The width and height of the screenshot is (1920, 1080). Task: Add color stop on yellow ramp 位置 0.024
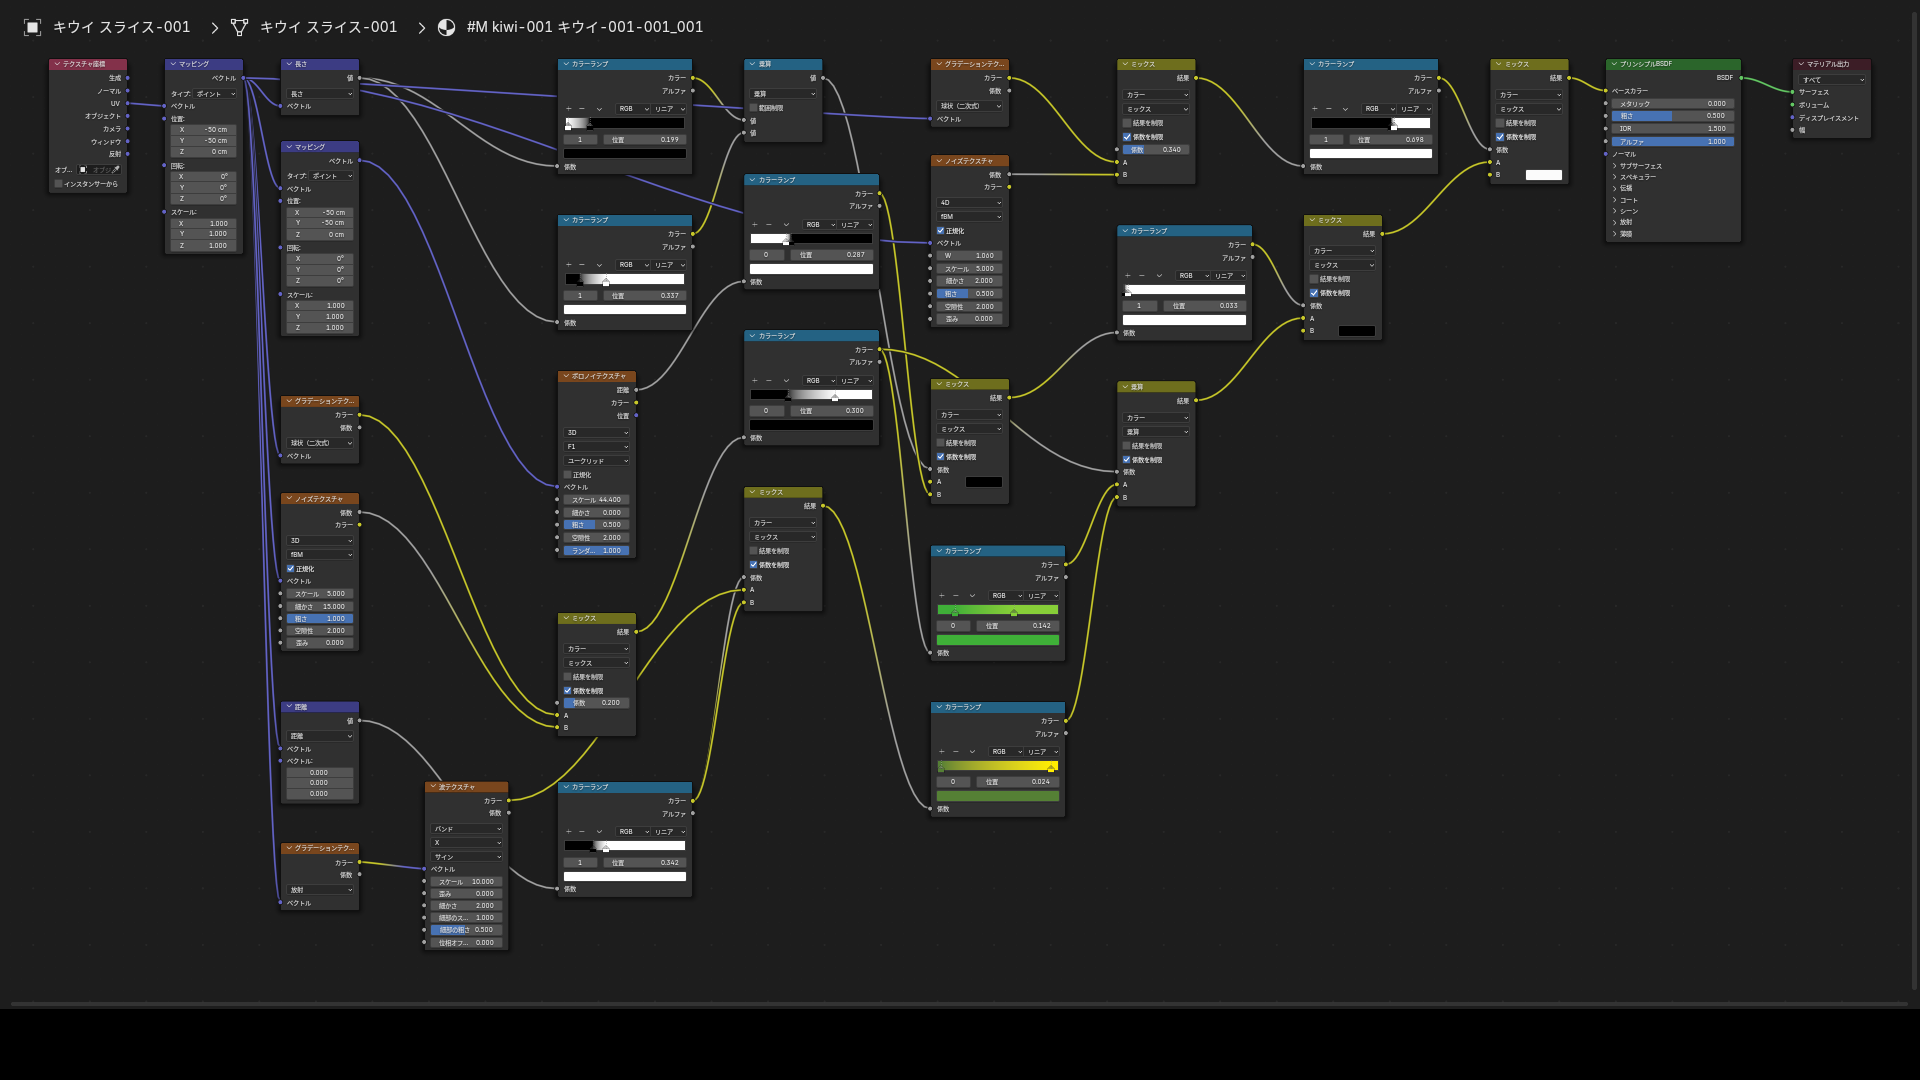(x=941, y=752)
